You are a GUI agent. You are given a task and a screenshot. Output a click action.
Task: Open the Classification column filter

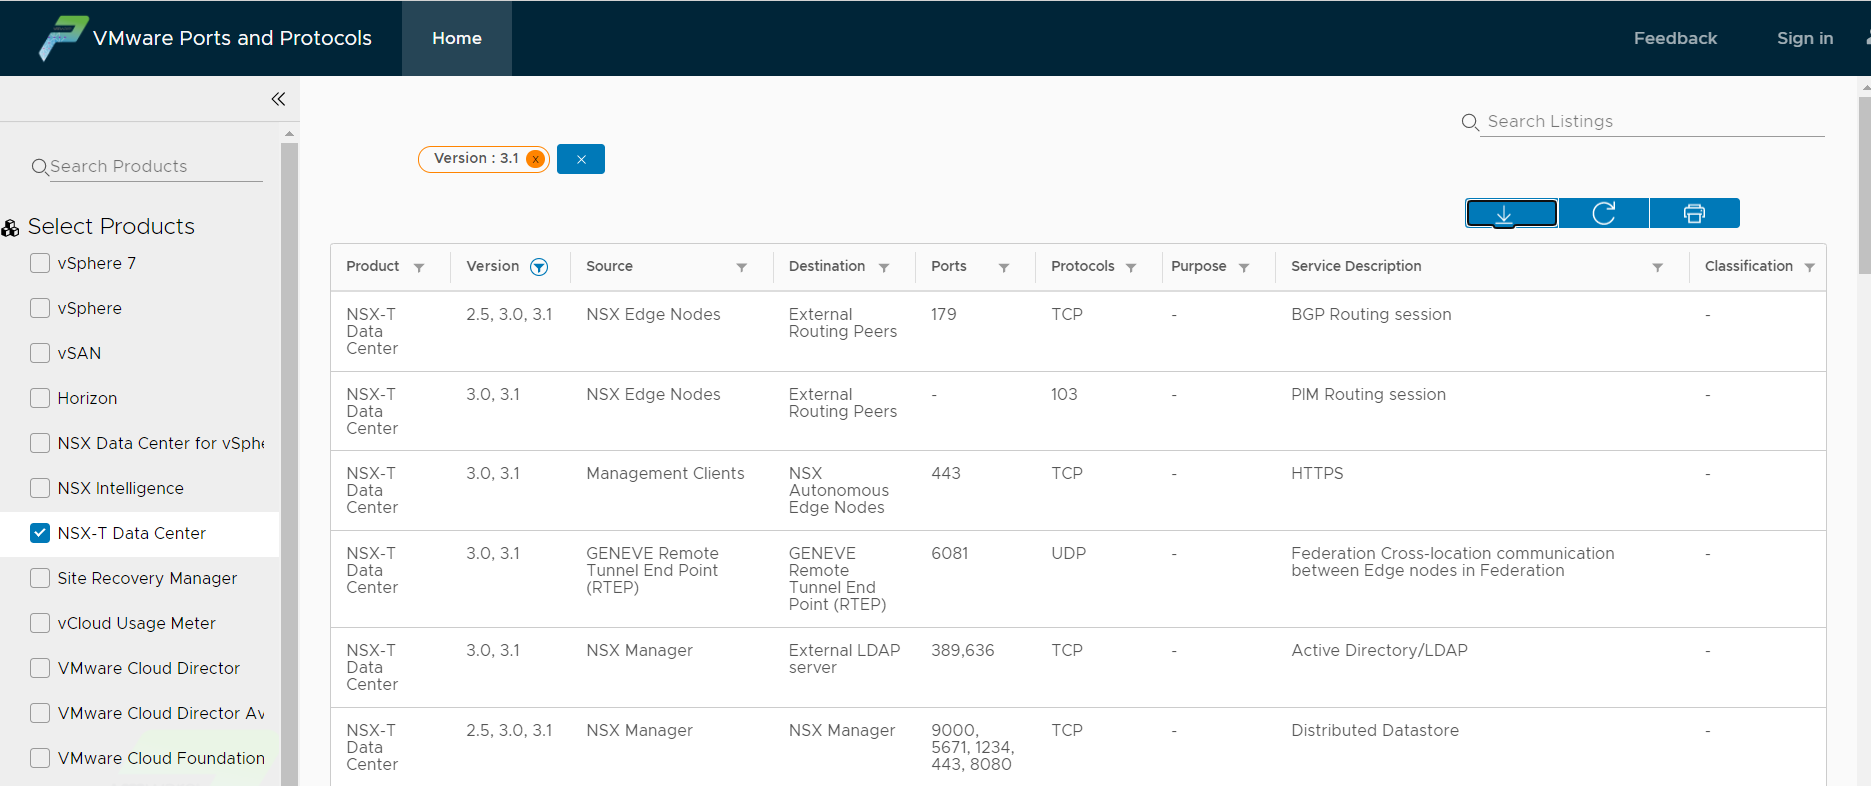(1809, 267)
